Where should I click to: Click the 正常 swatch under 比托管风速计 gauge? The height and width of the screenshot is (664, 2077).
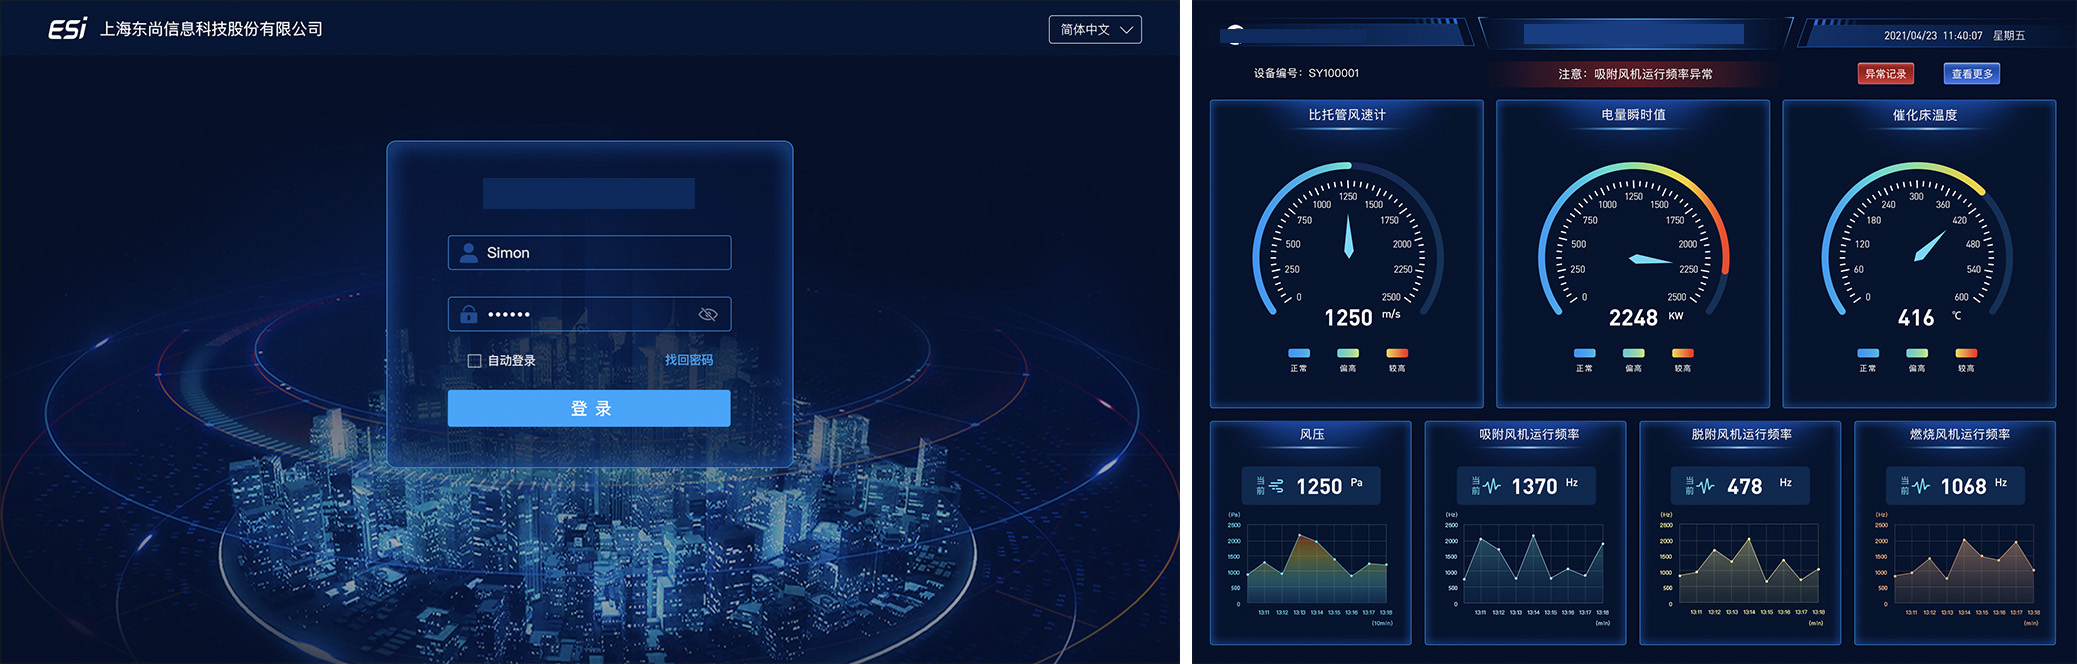[1299, 353]
